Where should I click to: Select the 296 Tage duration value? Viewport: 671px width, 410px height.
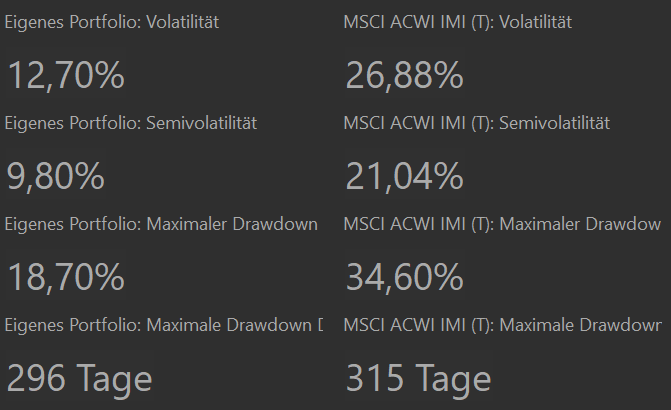(x=79, y=379)
